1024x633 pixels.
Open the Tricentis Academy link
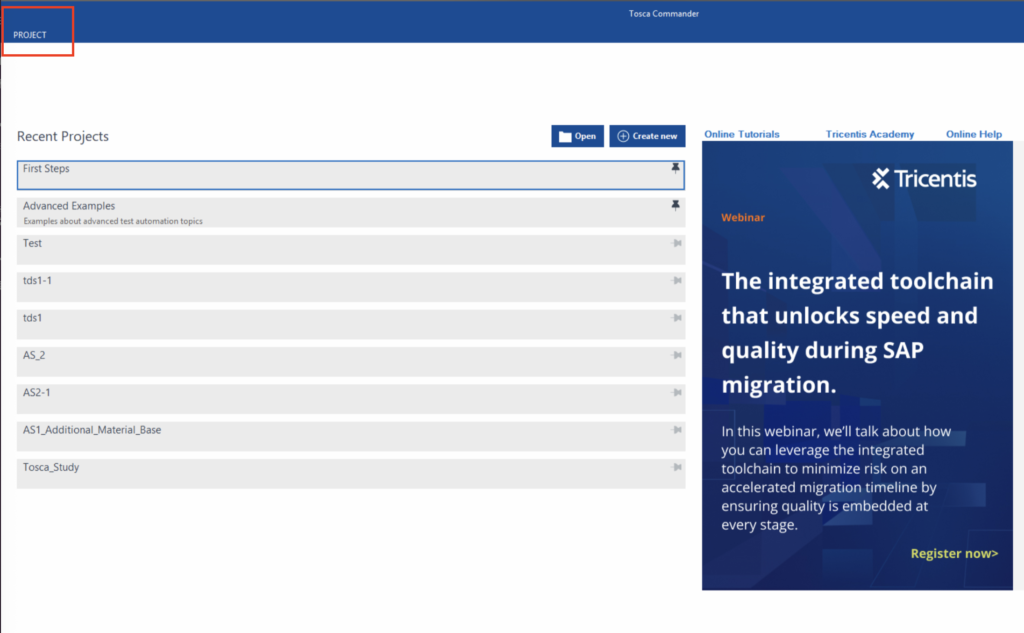point(869,134)
